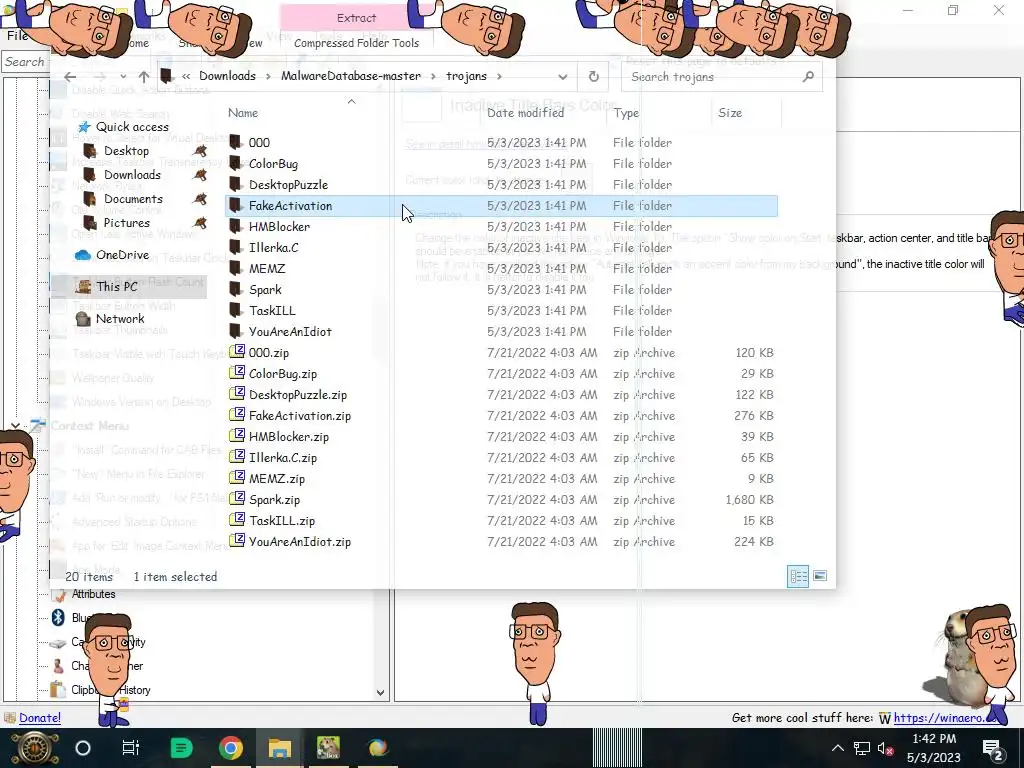Open the notification center icon
Screen dimensions: 1024x768
click(992, 748)
